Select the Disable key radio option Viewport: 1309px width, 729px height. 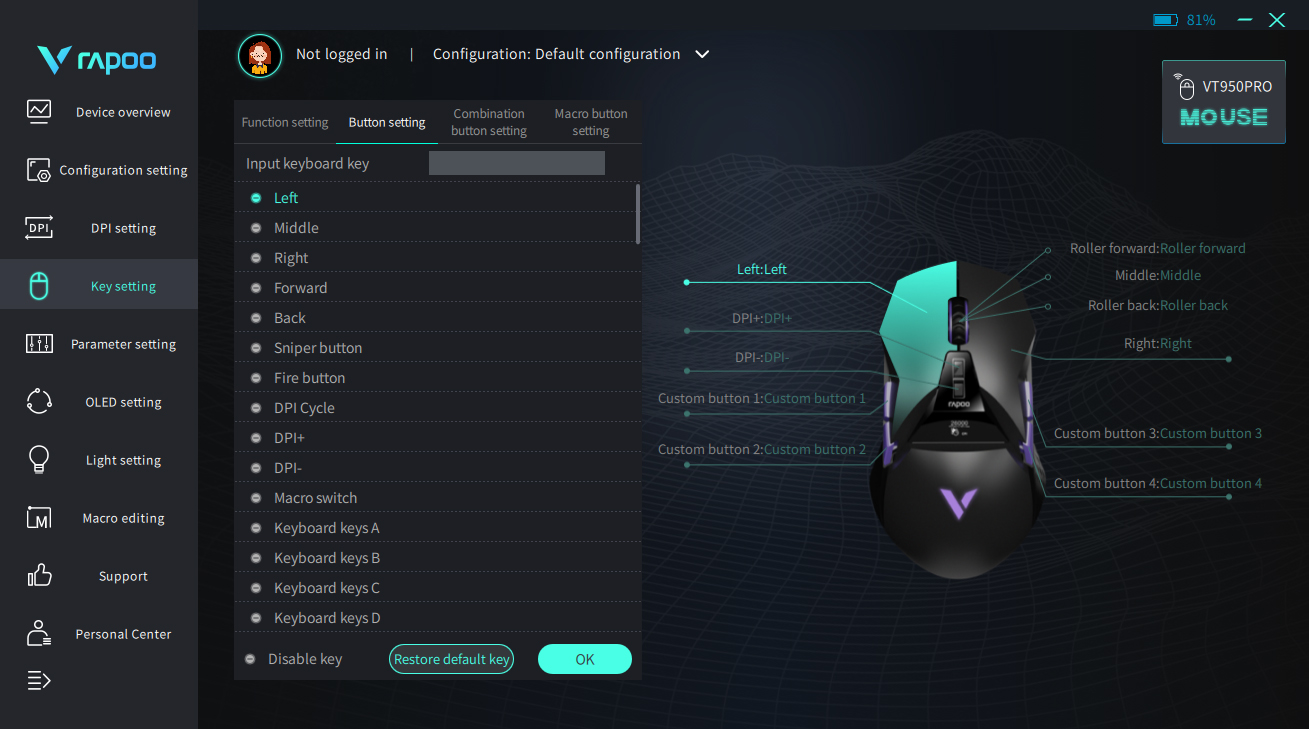pyautogui.click(x=250, y=659)
